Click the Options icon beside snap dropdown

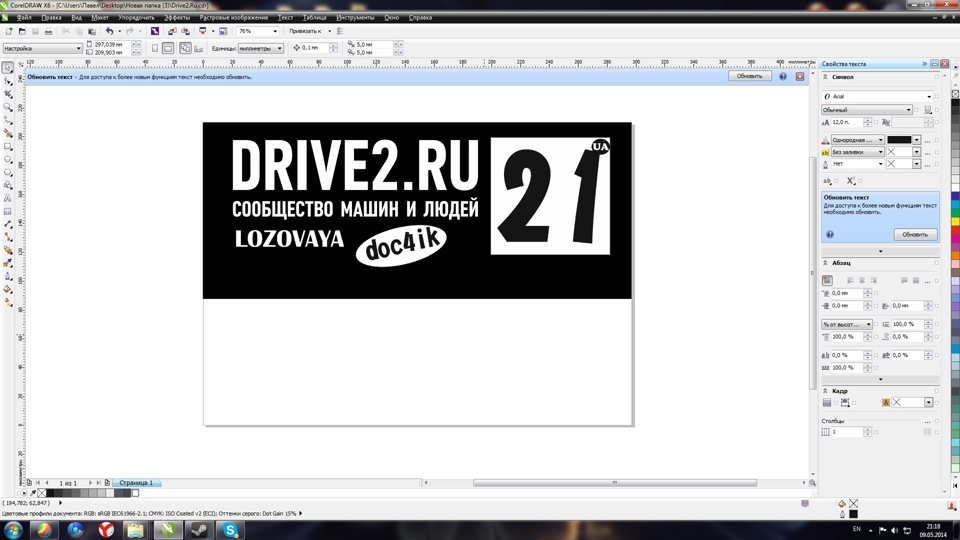pyautogui.click(x=340, y=31)
